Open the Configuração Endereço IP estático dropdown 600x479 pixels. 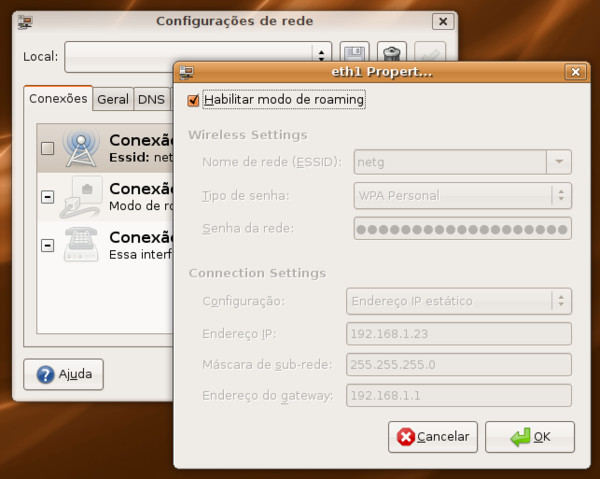pyautogui.click(x=459, y=301)
